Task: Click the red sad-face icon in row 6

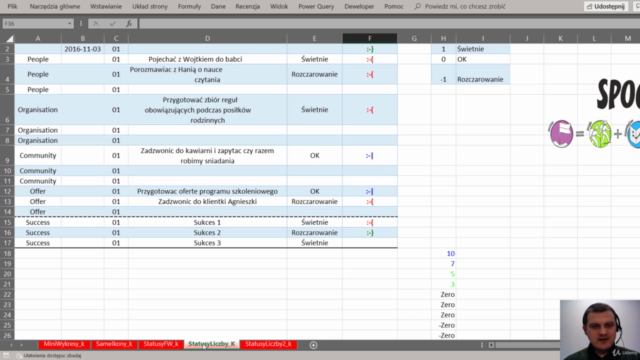Action: [x=370, y=110]
